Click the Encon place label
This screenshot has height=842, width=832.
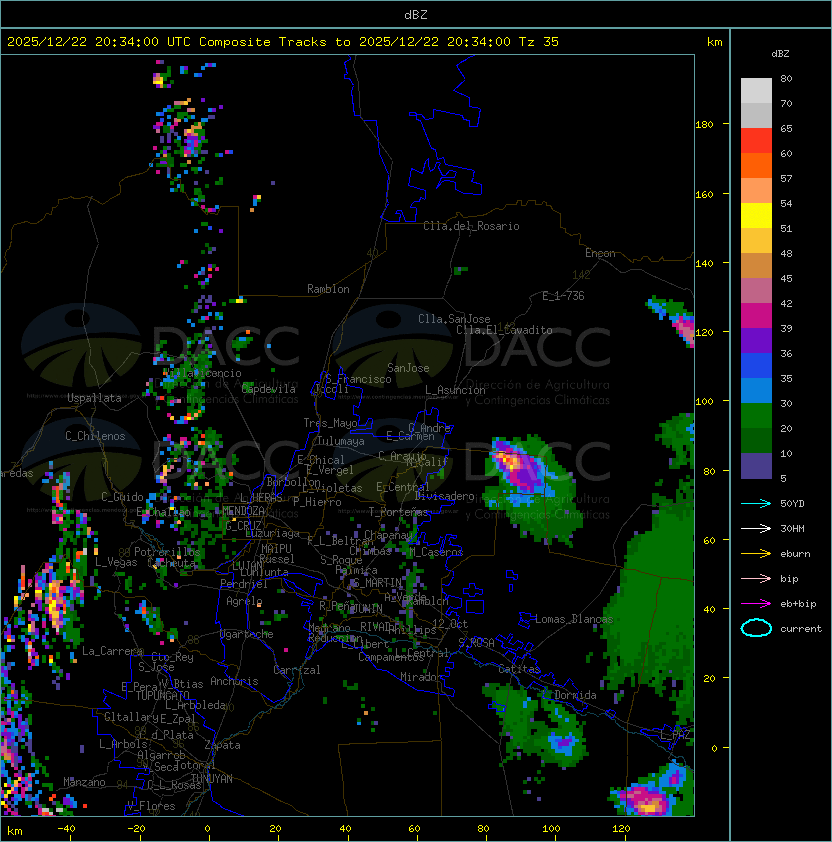(x=600, y=253)
